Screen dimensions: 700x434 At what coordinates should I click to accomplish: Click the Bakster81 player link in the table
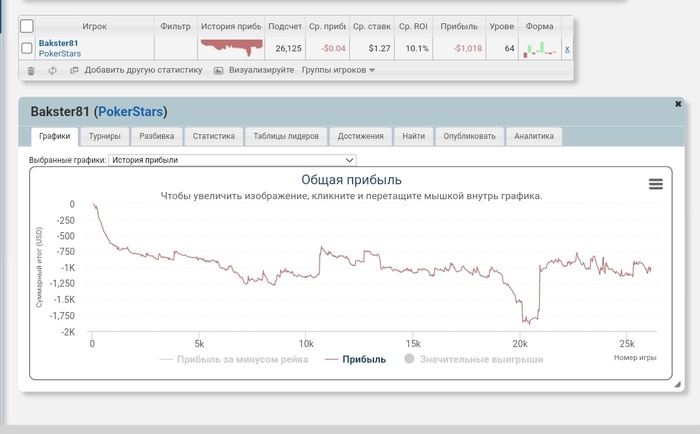pyautogui.click(x=58, y=43)
